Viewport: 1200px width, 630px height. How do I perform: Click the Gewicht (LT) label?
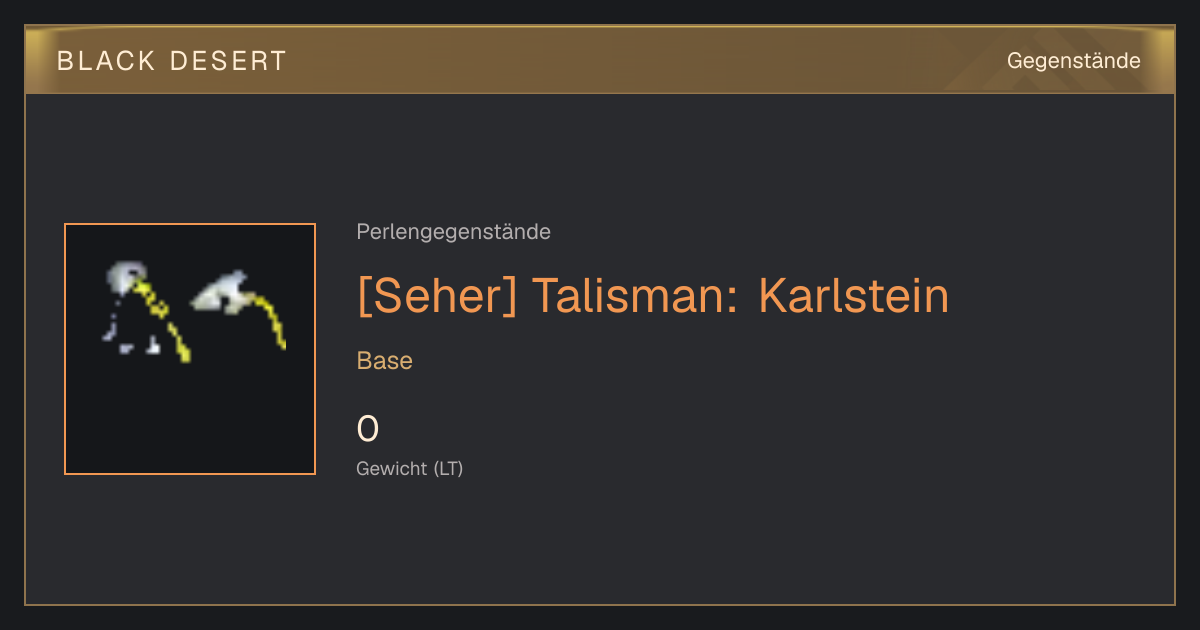pos(410,468)
